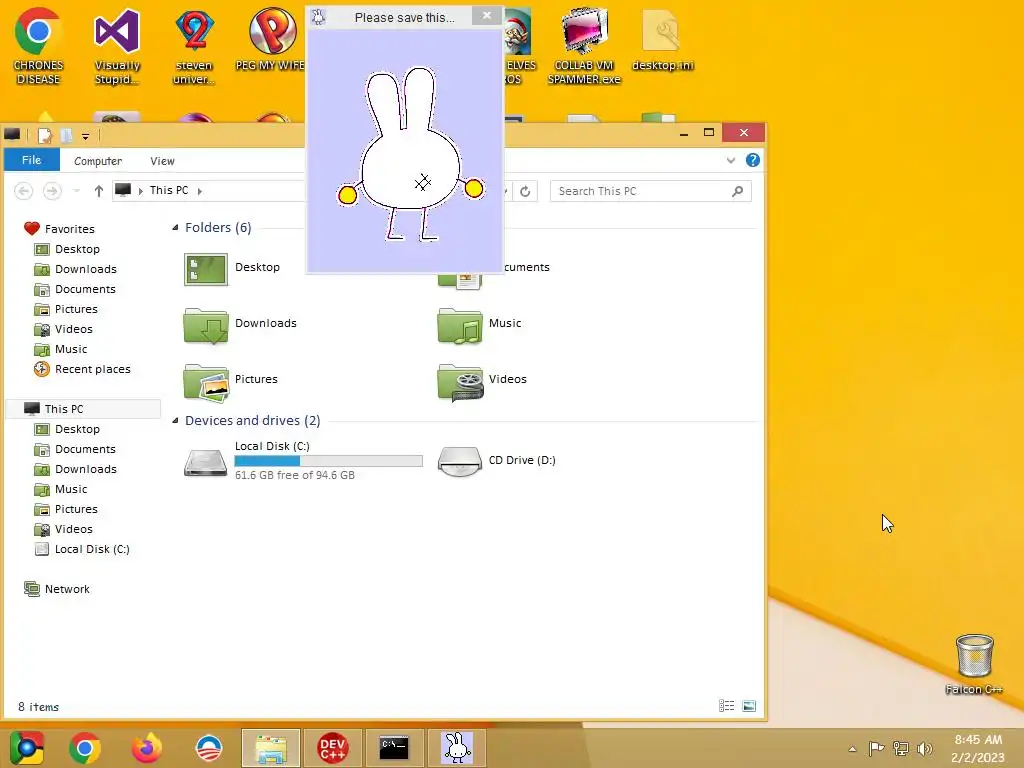Click the bunny's yellow left hand
Viewport: 1024px width, 768px height.
pos(347,195)
